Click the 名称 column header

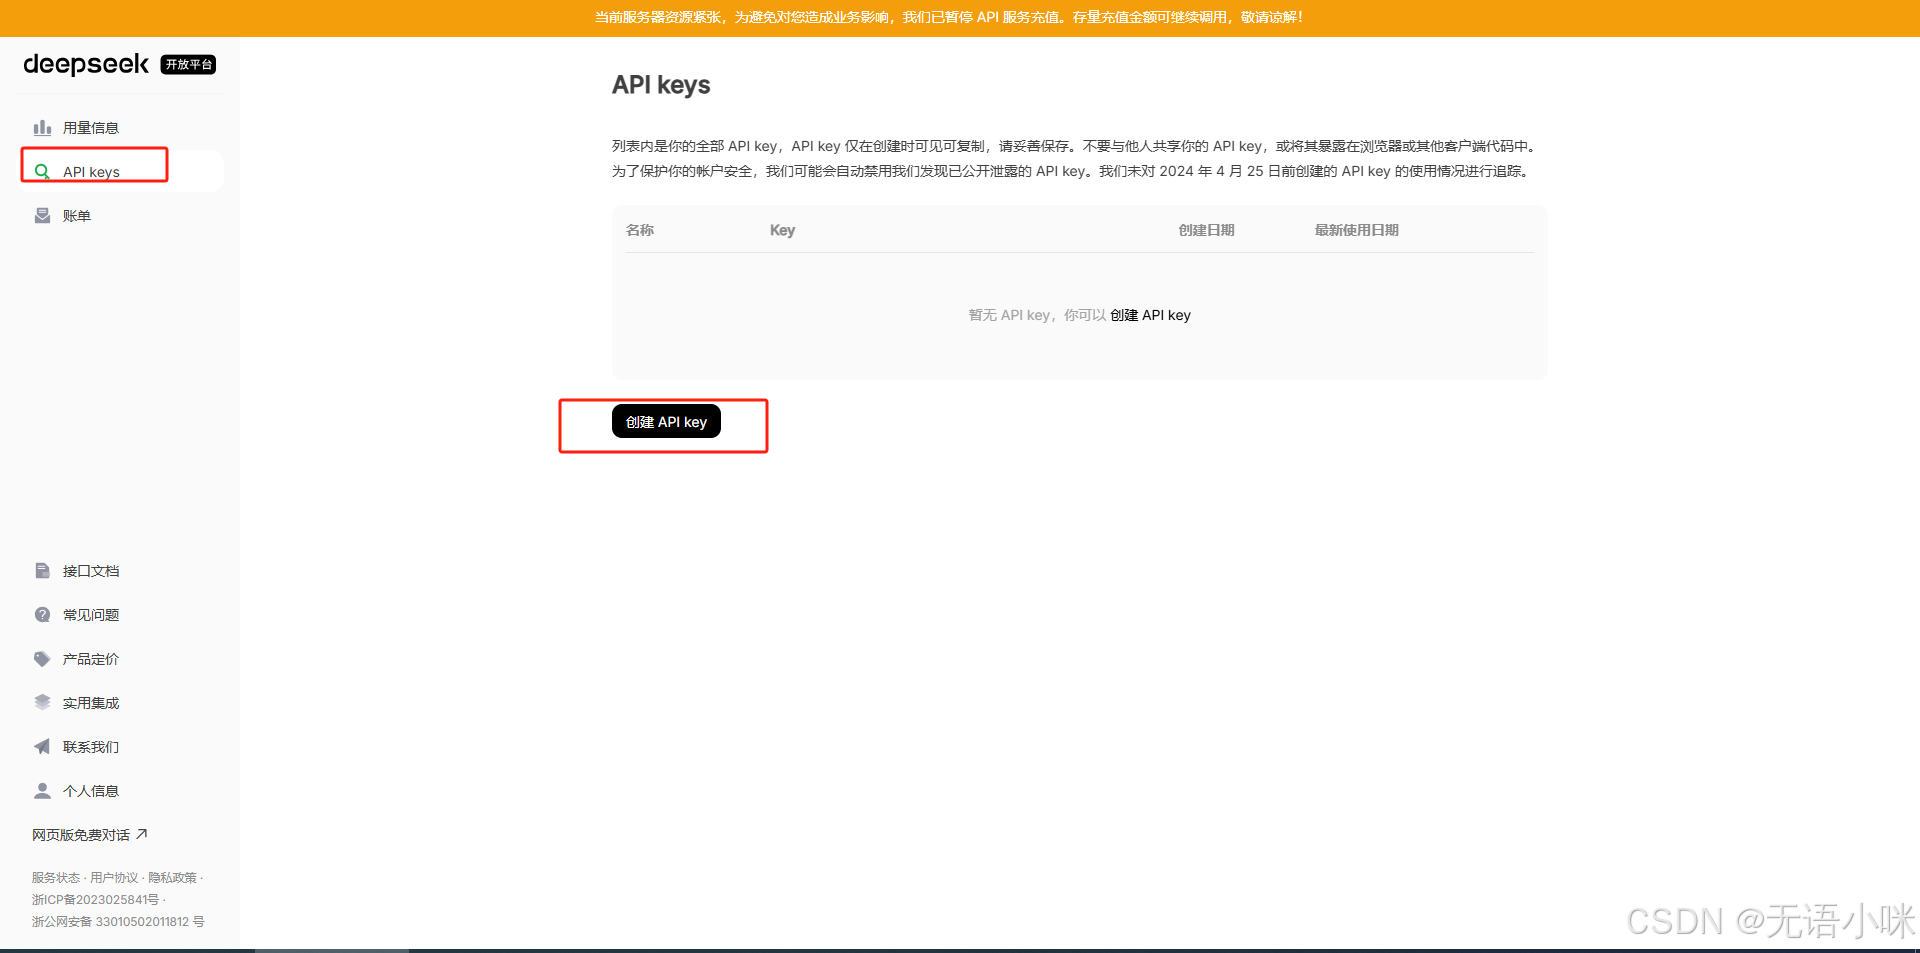click(x=640, y=230)
